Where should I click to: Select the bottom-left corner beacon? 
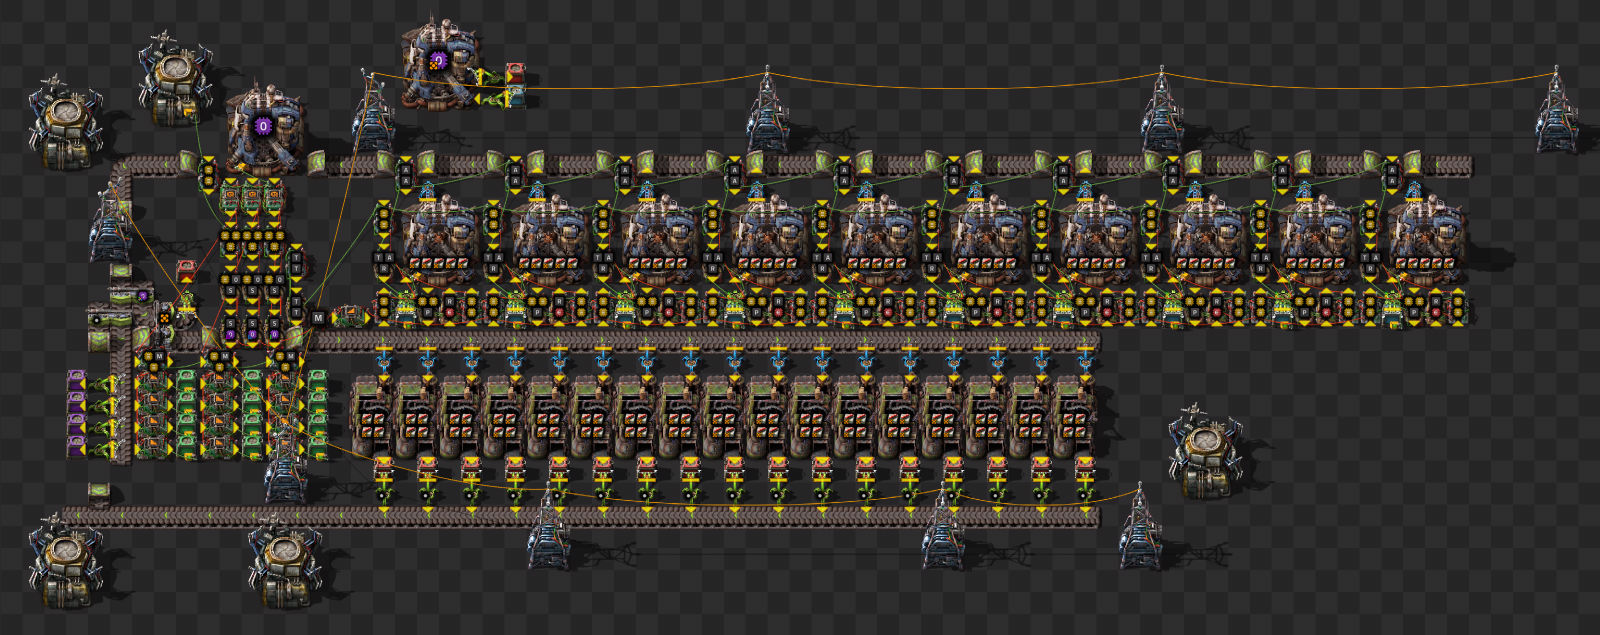(x=66, y=560)
